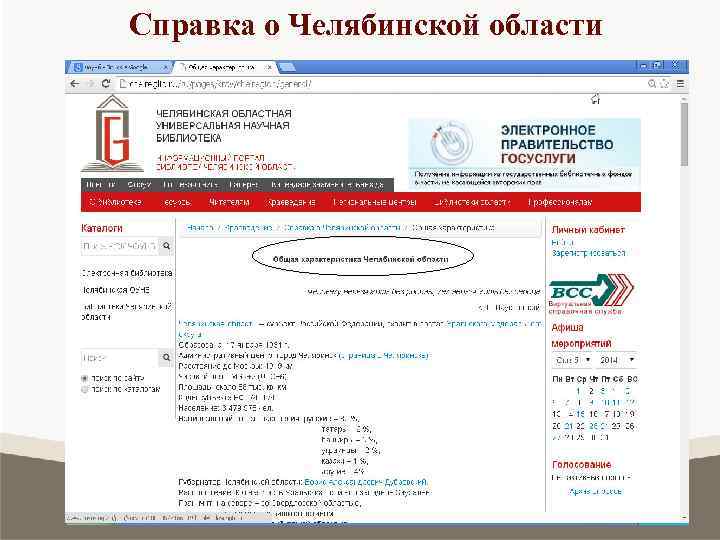The height and width of the screenshot is (540, 720).
Task: Open a new browser tab
Action: [287, 68]
